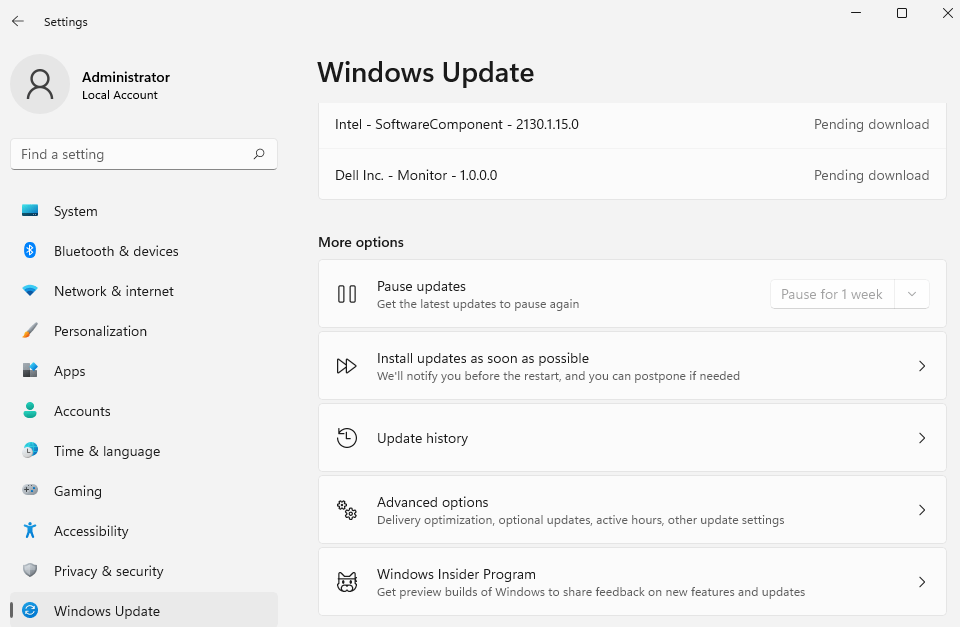Screen dimensions: 960x627
Task: Click the search magnifier icon
Action: coord(259,154)
